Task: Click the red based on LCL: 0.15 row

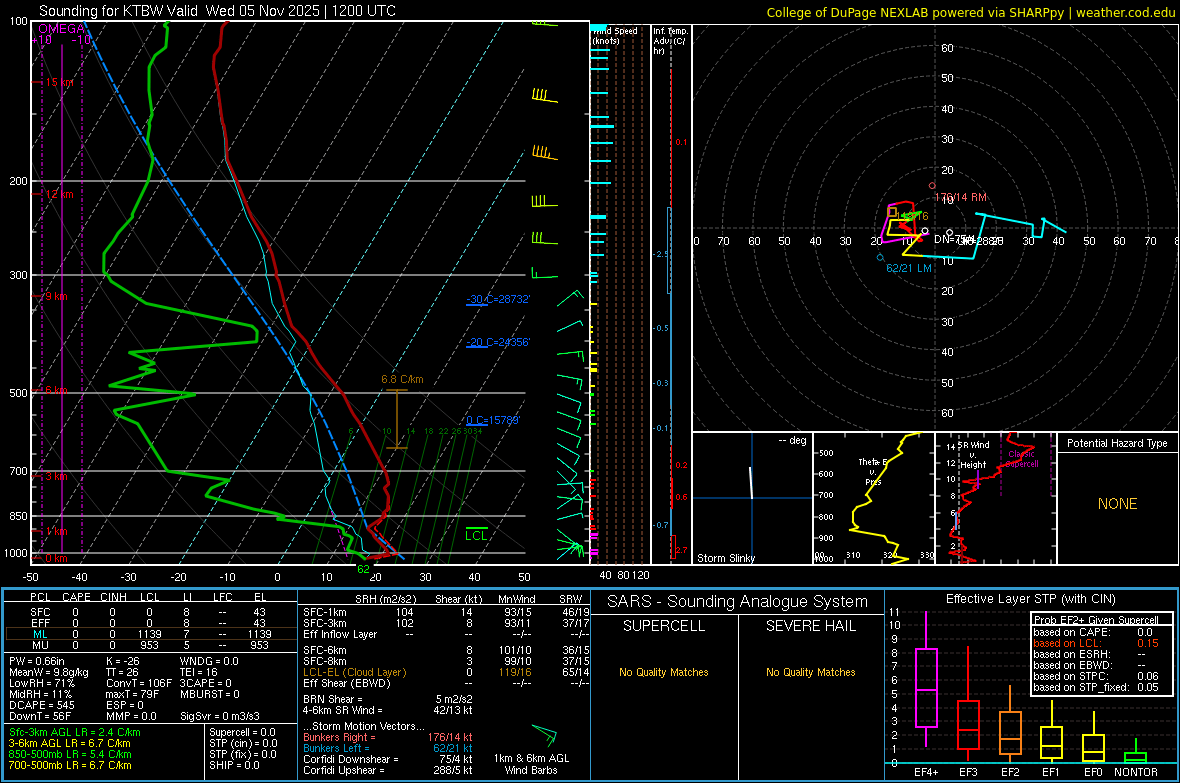Action: click(1096, 643)
